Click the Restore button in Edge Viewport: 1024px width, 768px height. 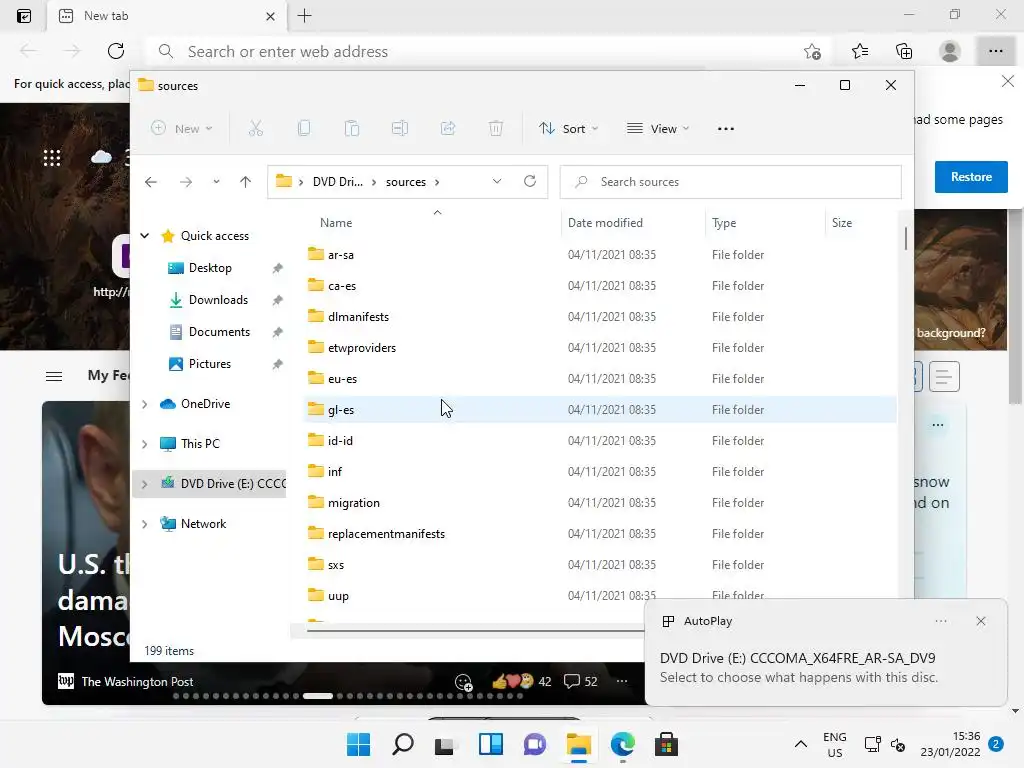pyautogui.click(x=971, y=177)
